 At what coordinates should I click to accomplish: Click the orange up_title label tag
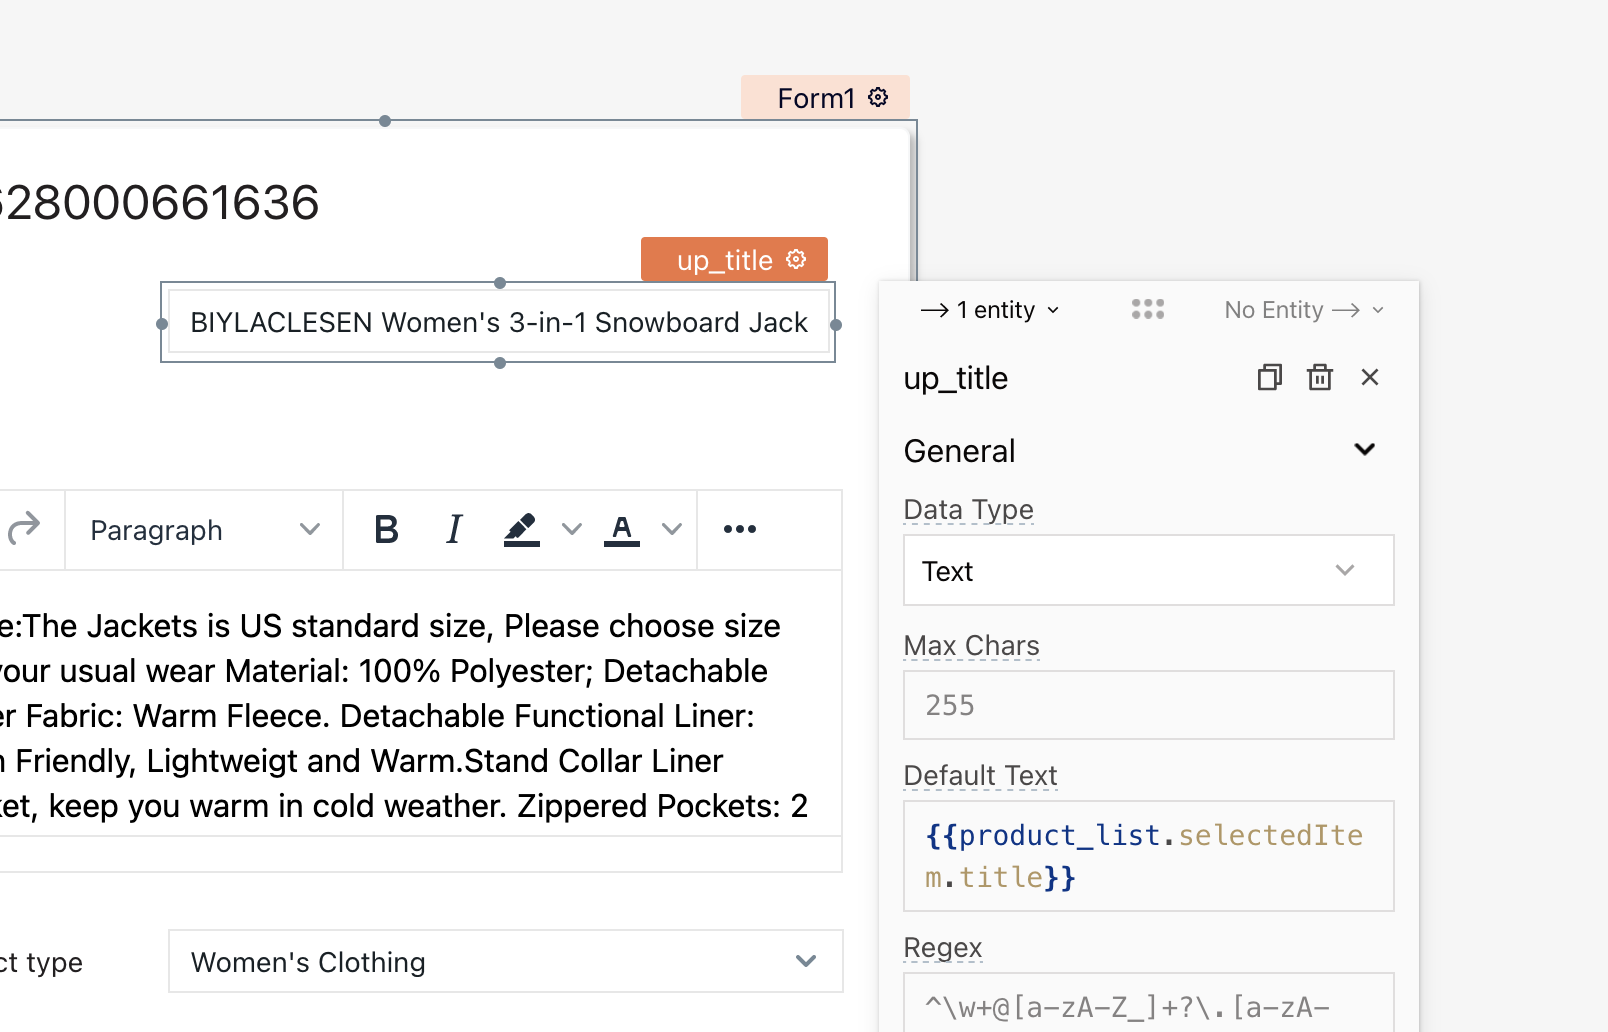pos(720,259)
